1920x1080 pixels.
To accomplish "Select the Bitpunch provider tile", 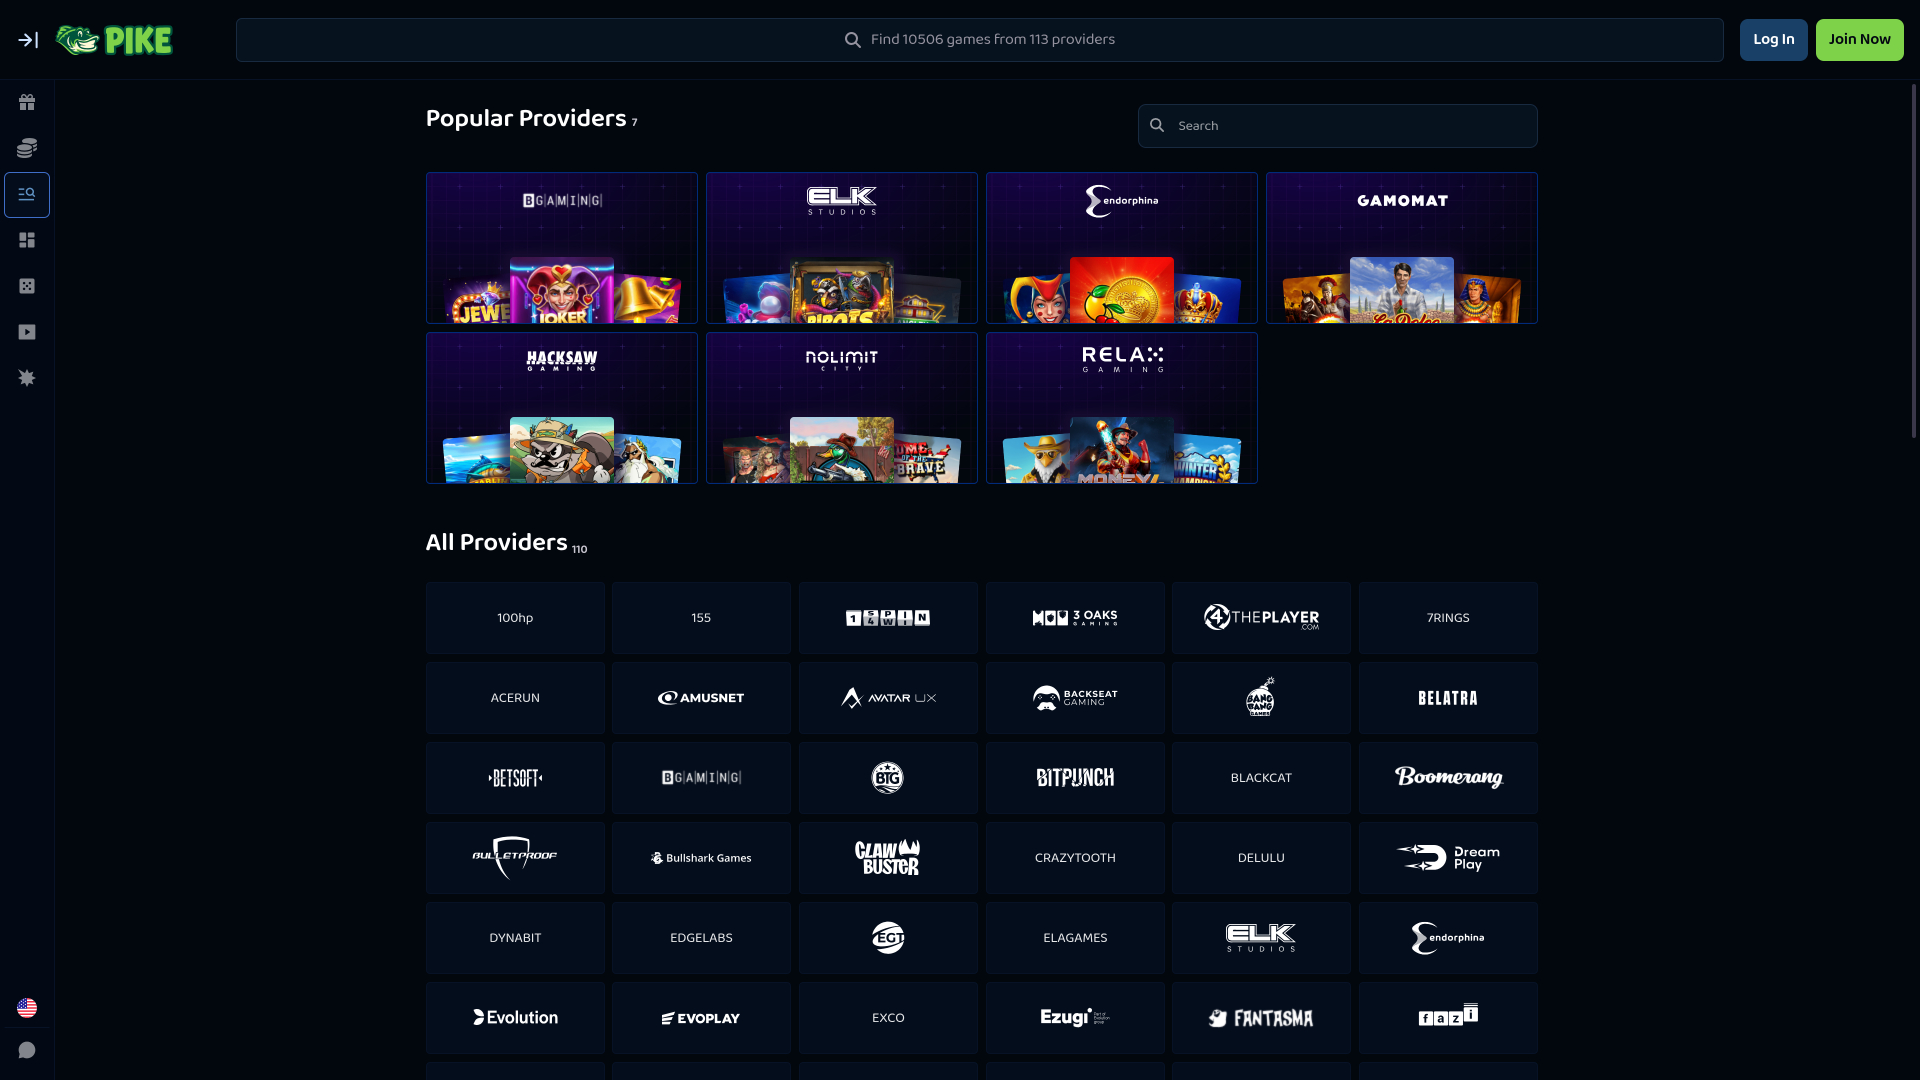I will click(x=1075, y=778).
